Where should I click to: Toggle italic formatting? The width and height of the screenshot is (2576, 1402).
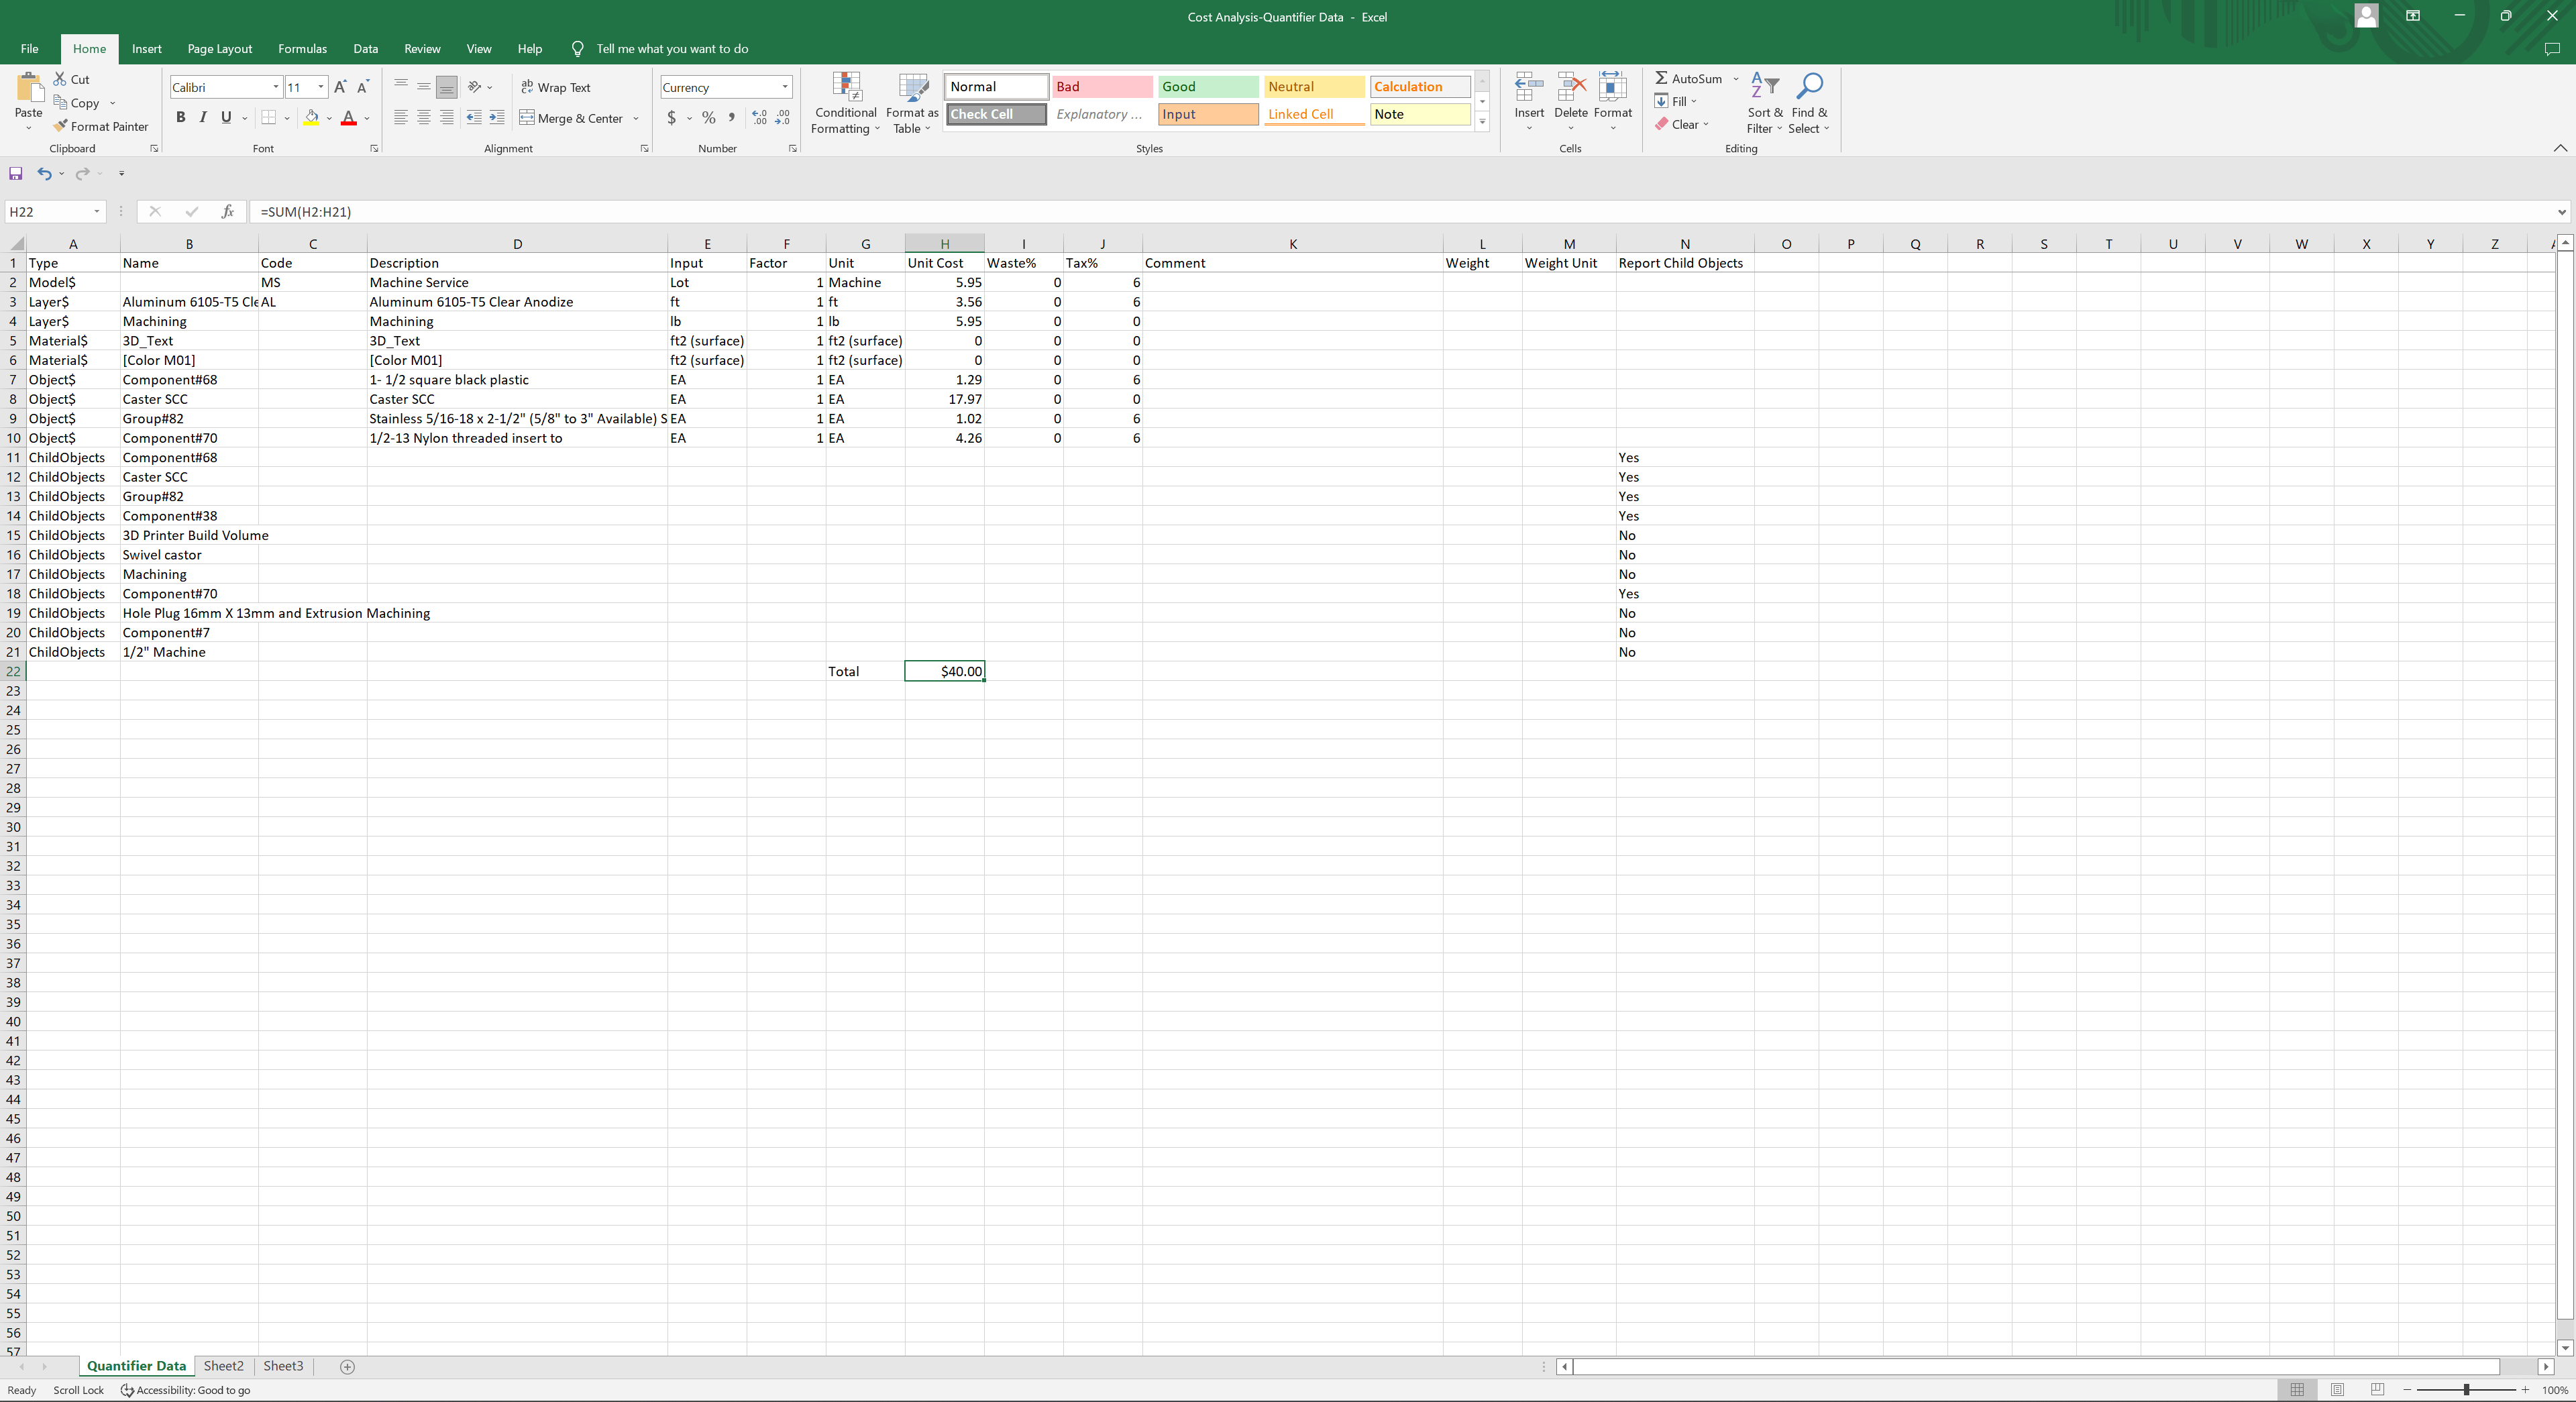point(203,117)
